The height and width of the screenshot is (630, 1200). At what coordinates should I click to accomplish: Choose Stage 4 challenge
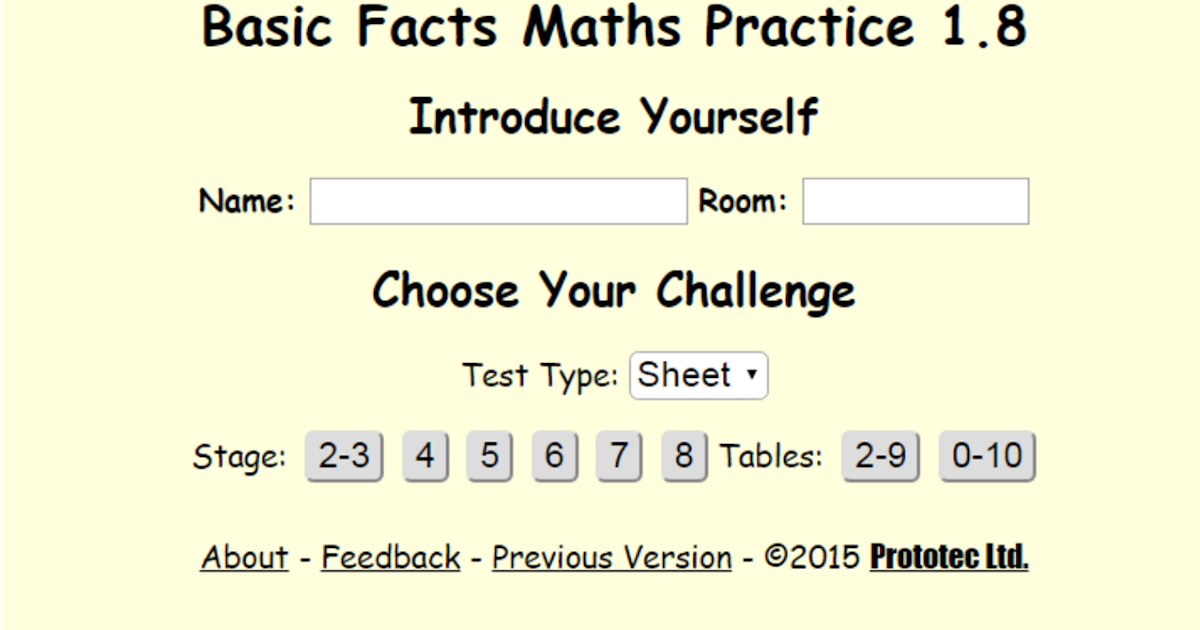(x=425, y=457)
